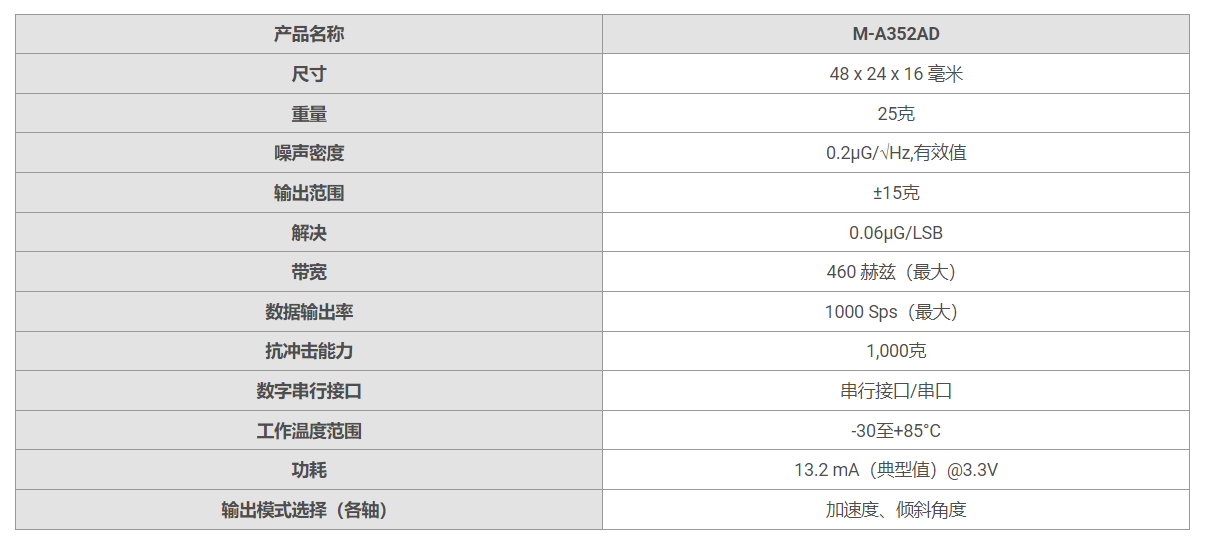The height and width of the screenshot is (543, 1208).
Task: Select the 48 x 24 x 16 毫米 value
Action: [895, 74]
